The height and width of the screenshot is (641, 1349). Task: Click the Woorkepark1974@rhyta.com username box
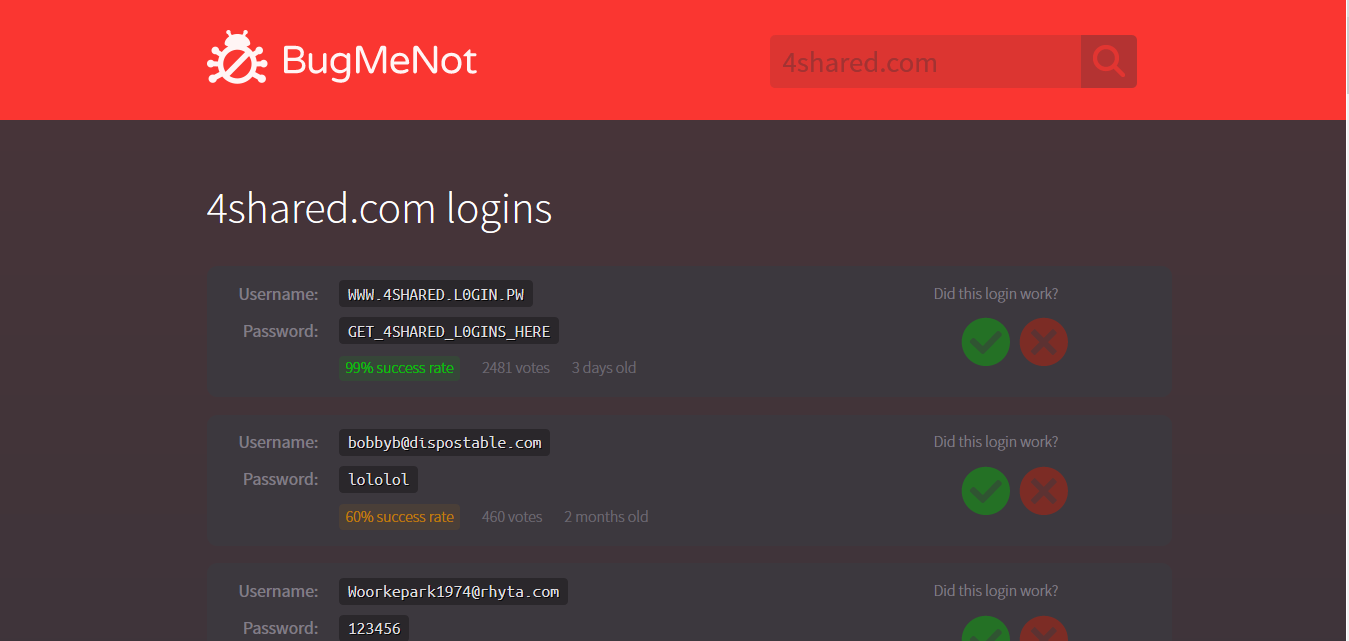(x=453, y=591)
